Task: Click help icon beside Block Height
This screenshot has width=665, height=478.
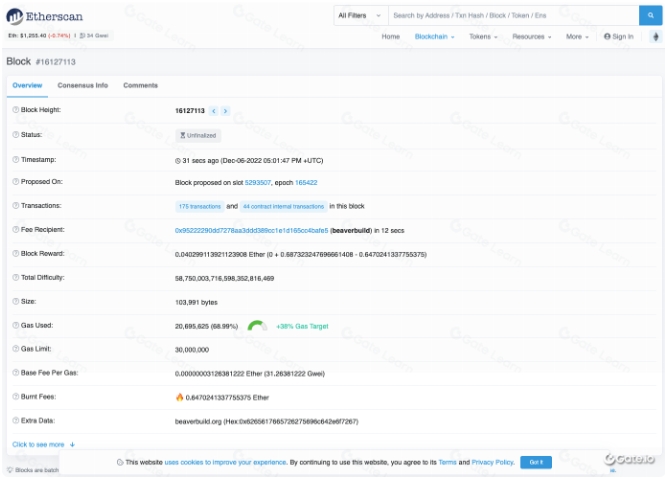Action: pyautogui.click(x=16, y=110)
